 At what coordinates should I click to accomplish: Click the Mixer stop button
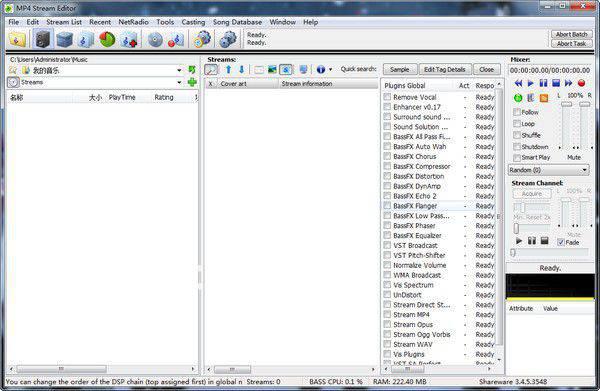556,83
